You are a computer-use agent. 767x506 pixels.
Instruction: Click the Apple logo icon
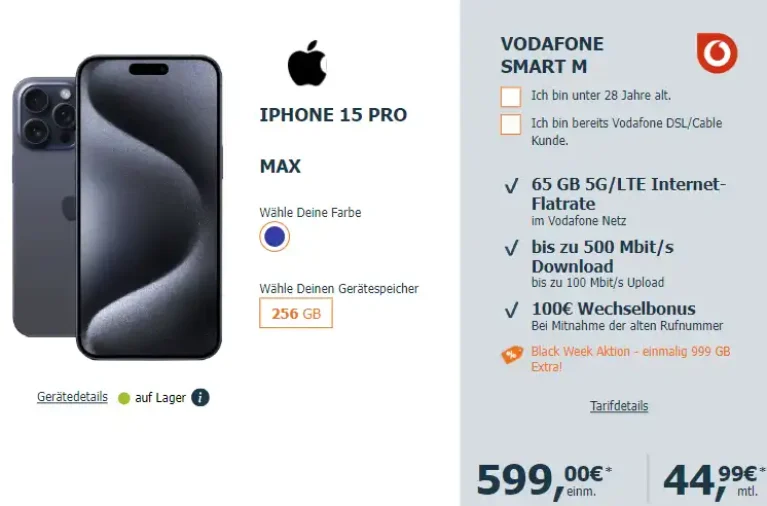(307, 63)
